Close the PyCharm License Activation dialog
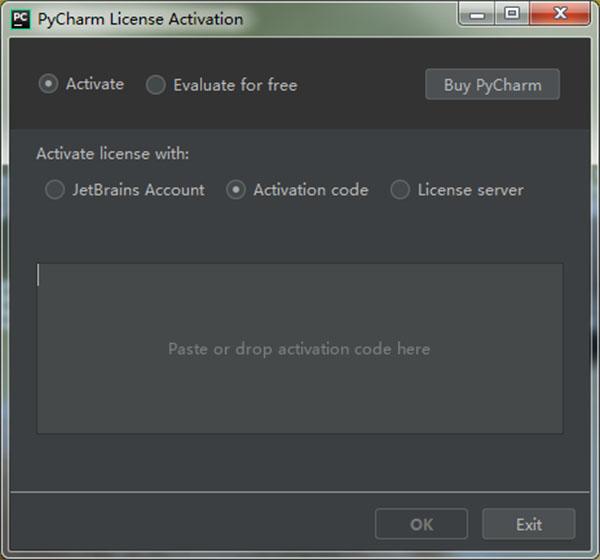 click(x=560, y=14)
